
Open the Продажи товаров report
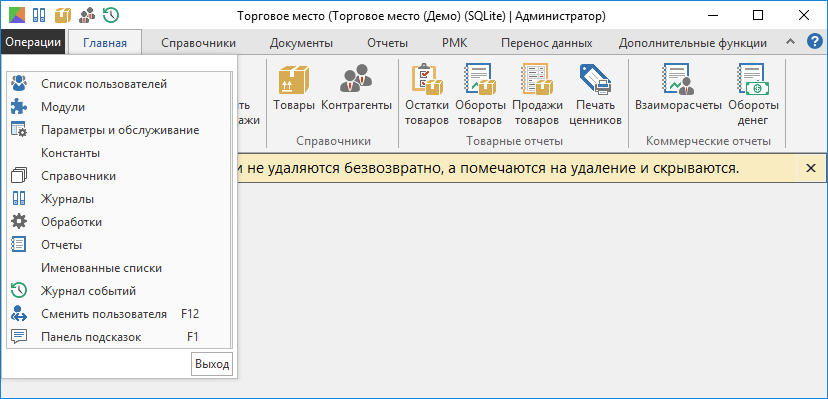tap(537, 95)
